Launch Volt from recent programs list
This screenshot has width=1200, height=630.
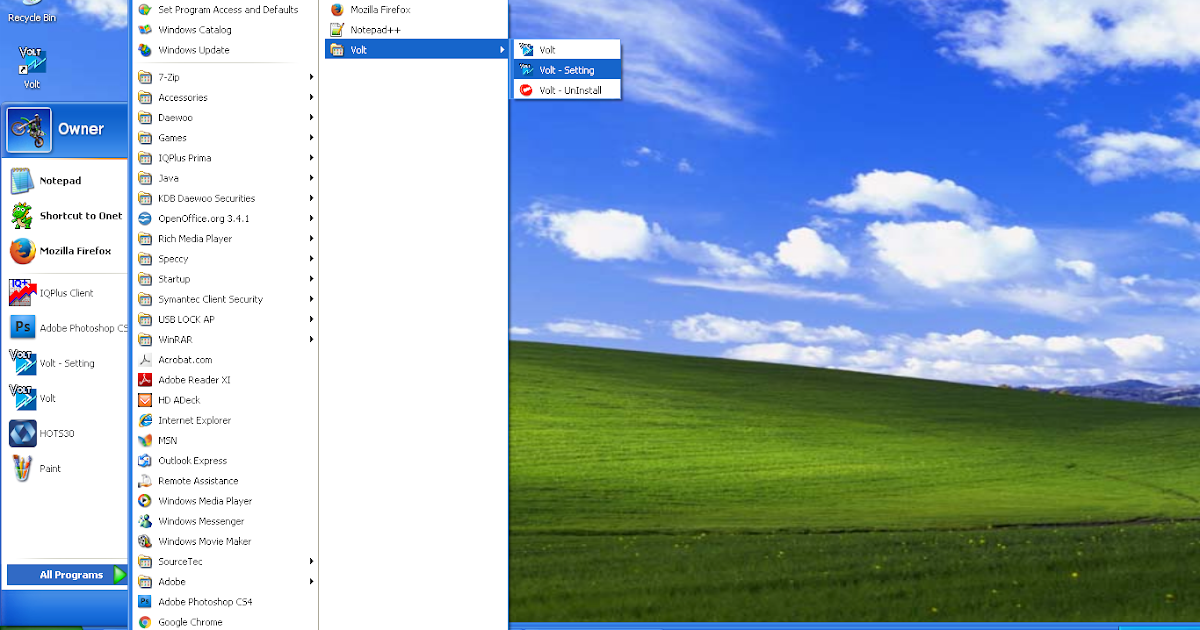65,398
